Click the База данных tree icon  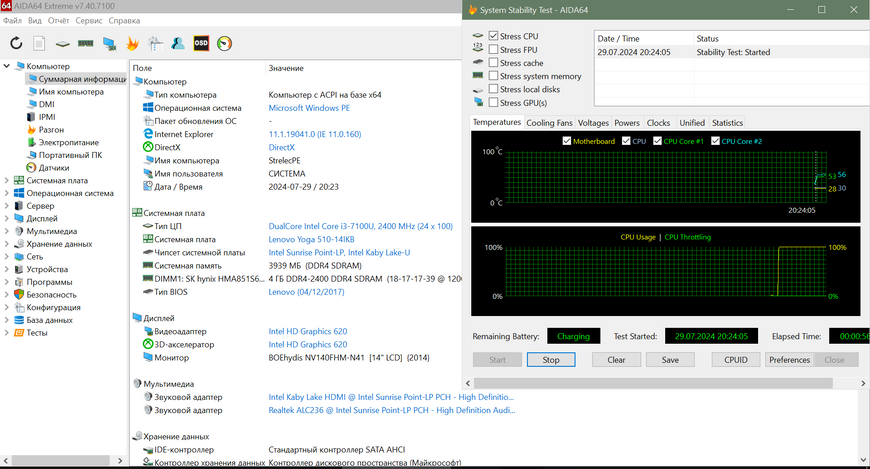(x=19, y=320)
